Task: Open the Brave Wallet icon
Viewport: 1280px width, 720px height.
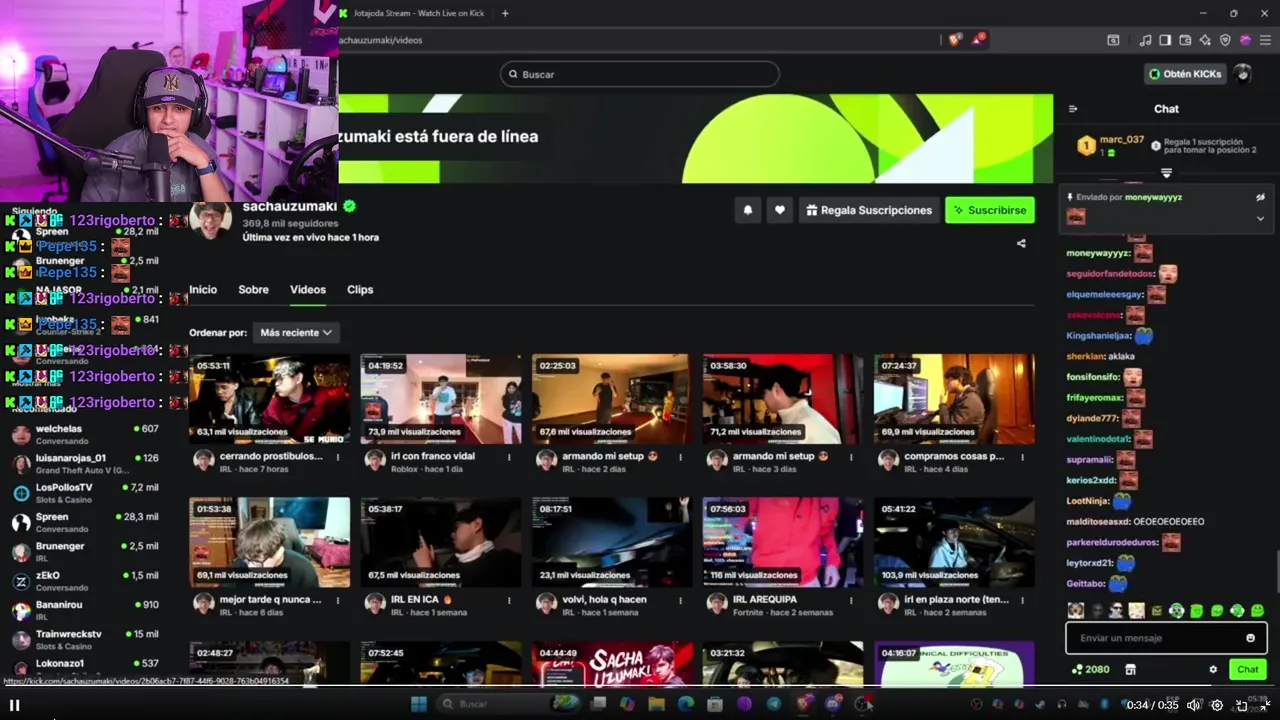Action: 1185,40
